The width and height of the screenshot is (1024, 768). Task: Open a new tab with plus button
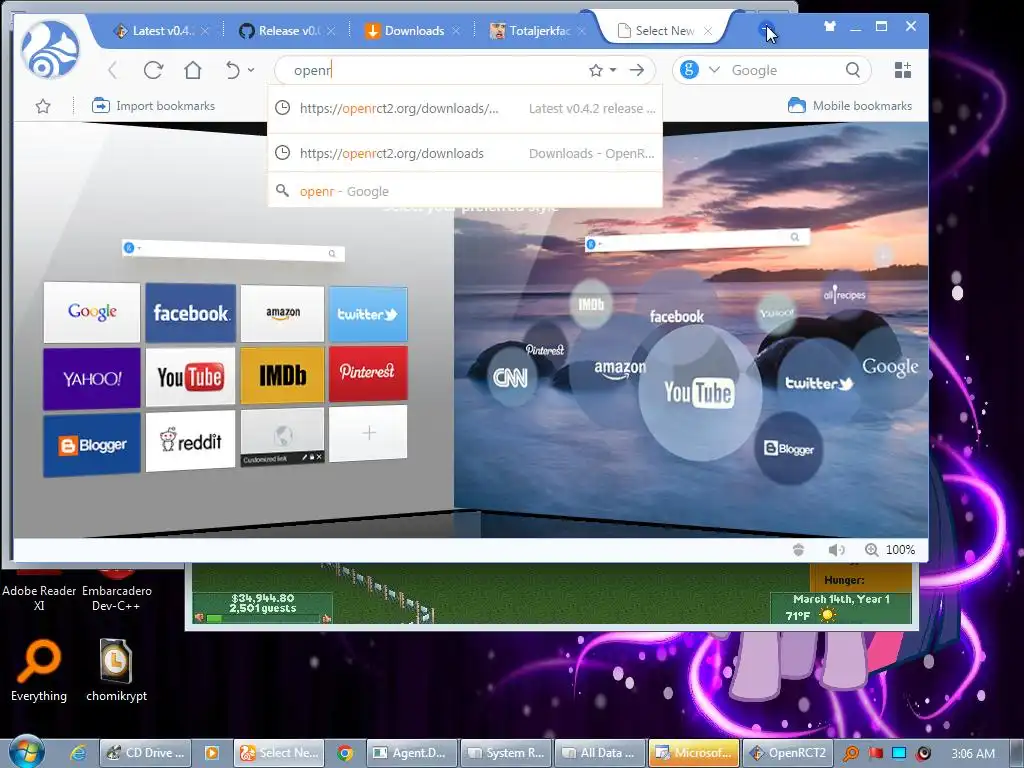[x=766, y=30]
